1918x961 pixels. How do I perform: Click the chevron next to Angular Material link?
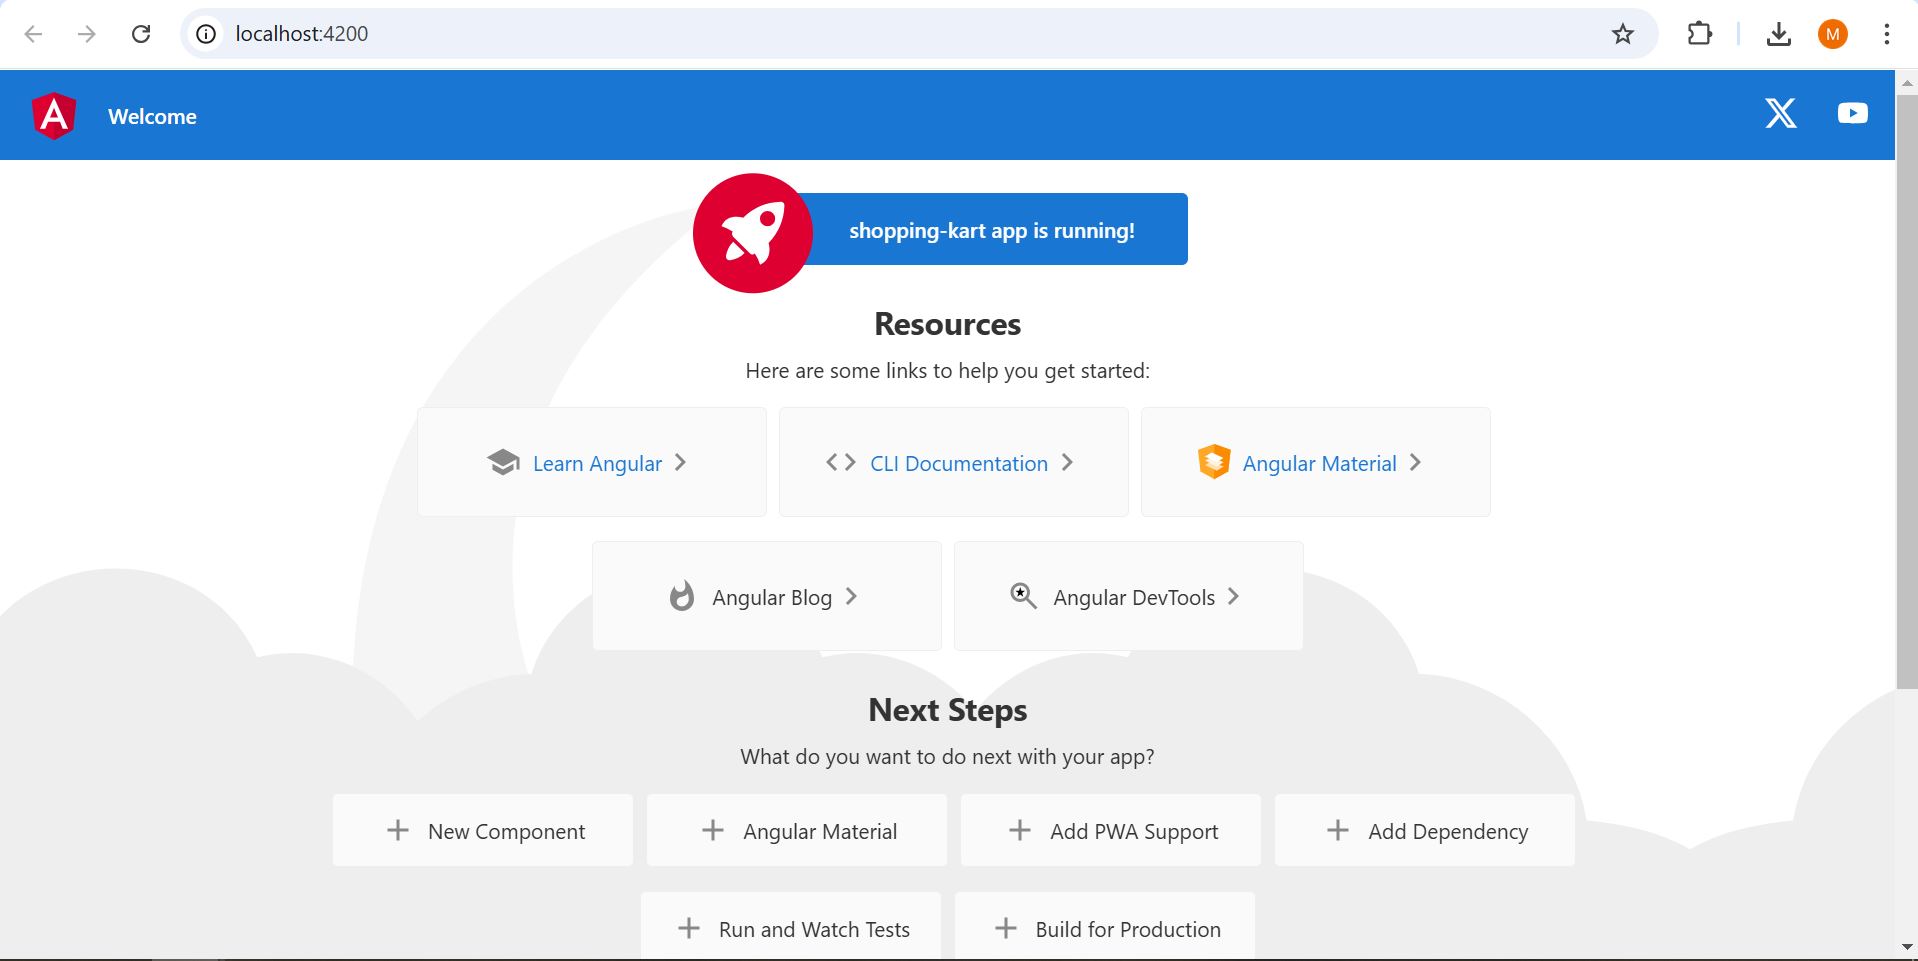coord(1415,462)
